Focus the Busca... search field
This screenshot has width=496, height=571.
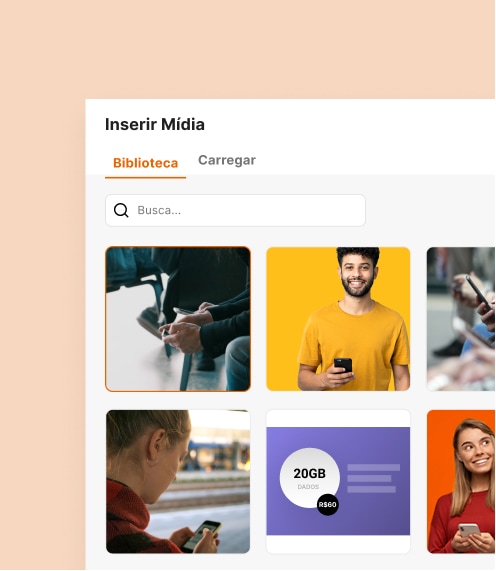point(235,210)
